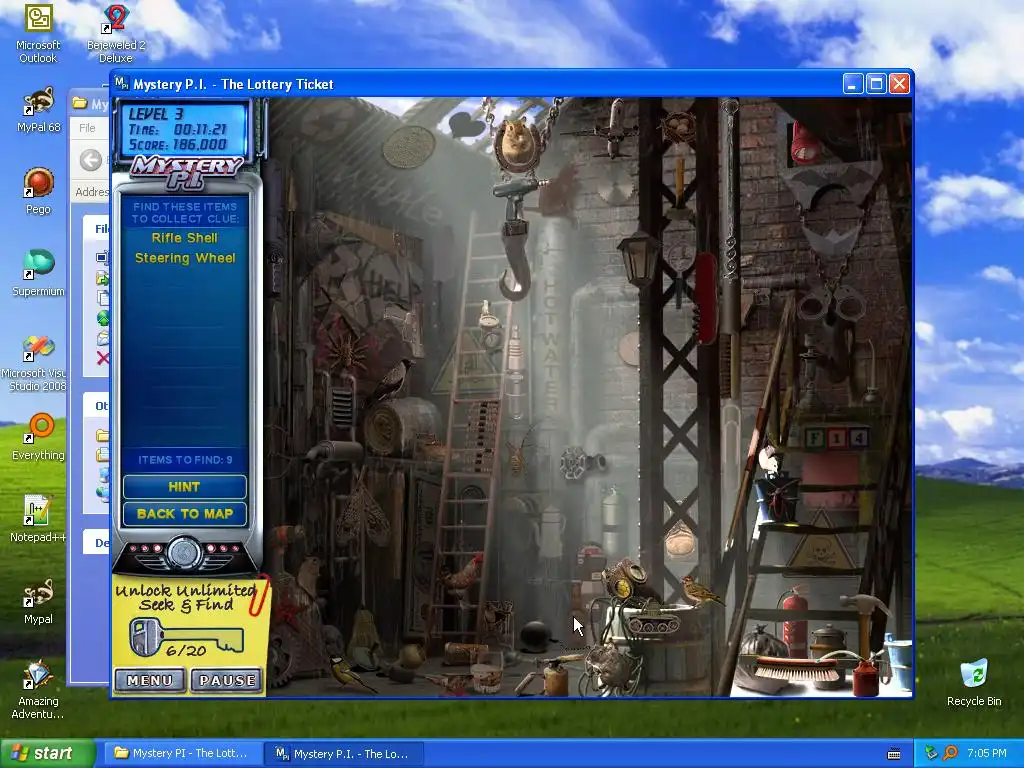Click the red lamp on the wall
The image size is (1024, 768).
coord(806,144)
